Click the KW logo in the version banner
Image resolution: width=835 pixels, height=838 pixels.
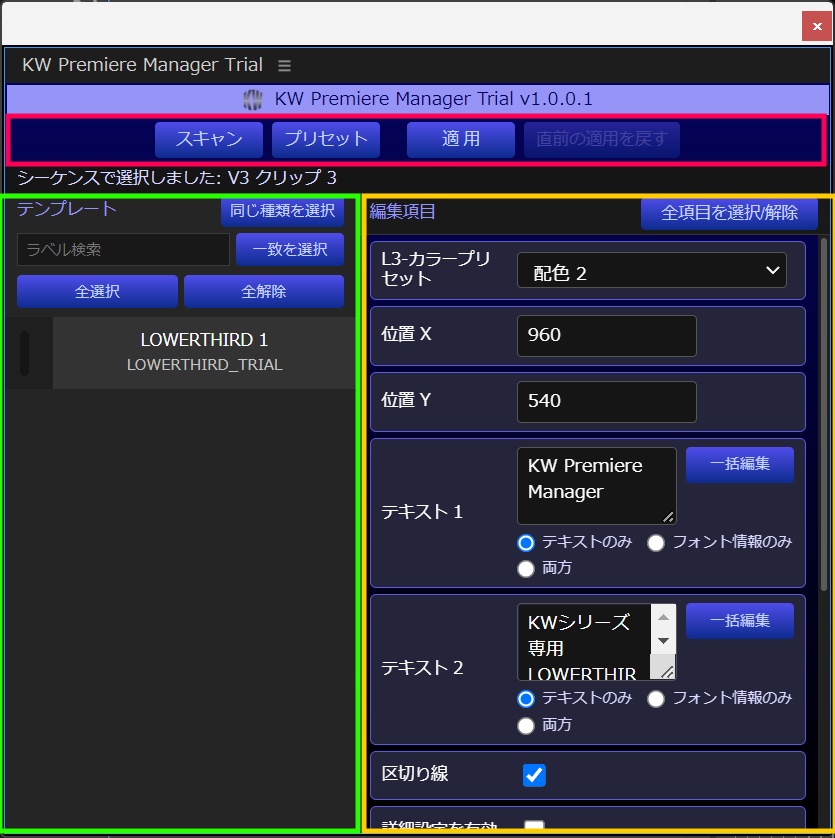tap(252, 99)
